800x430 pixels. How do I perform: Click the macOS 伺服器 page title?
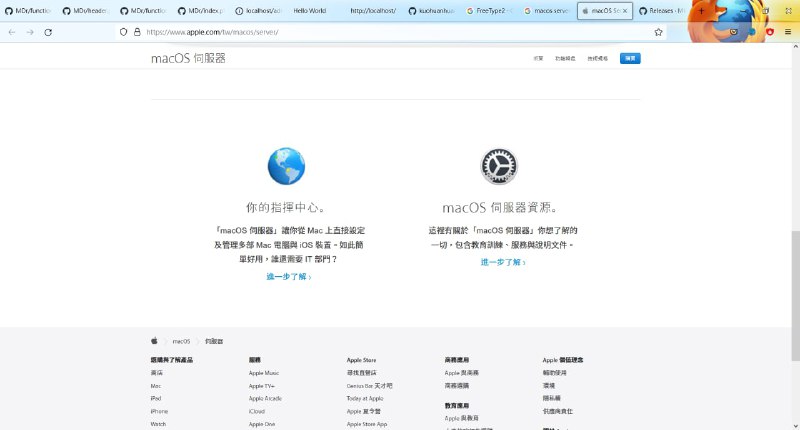(x=188, y=58)
